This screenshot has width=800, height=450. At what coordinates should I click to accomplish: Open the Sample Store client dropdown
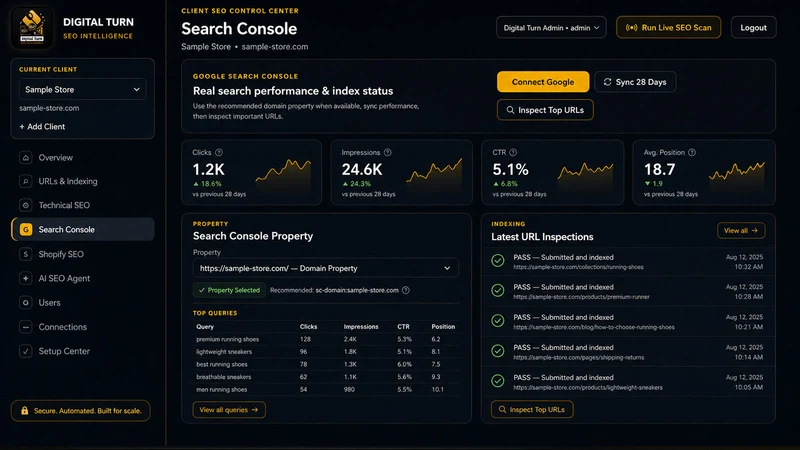pos(83,89)
